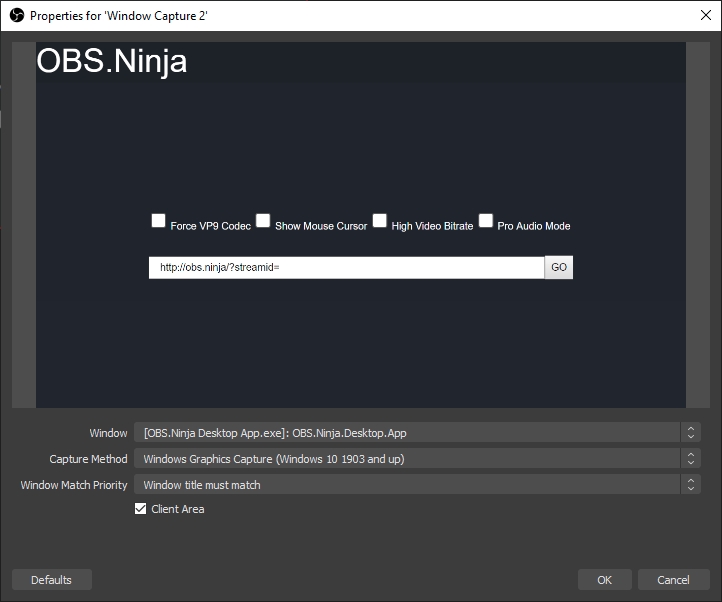Click the dialog title 'Properties for Window Capture 2'
The height and width of the screenshot is (602, 722).
pos(118,15)
